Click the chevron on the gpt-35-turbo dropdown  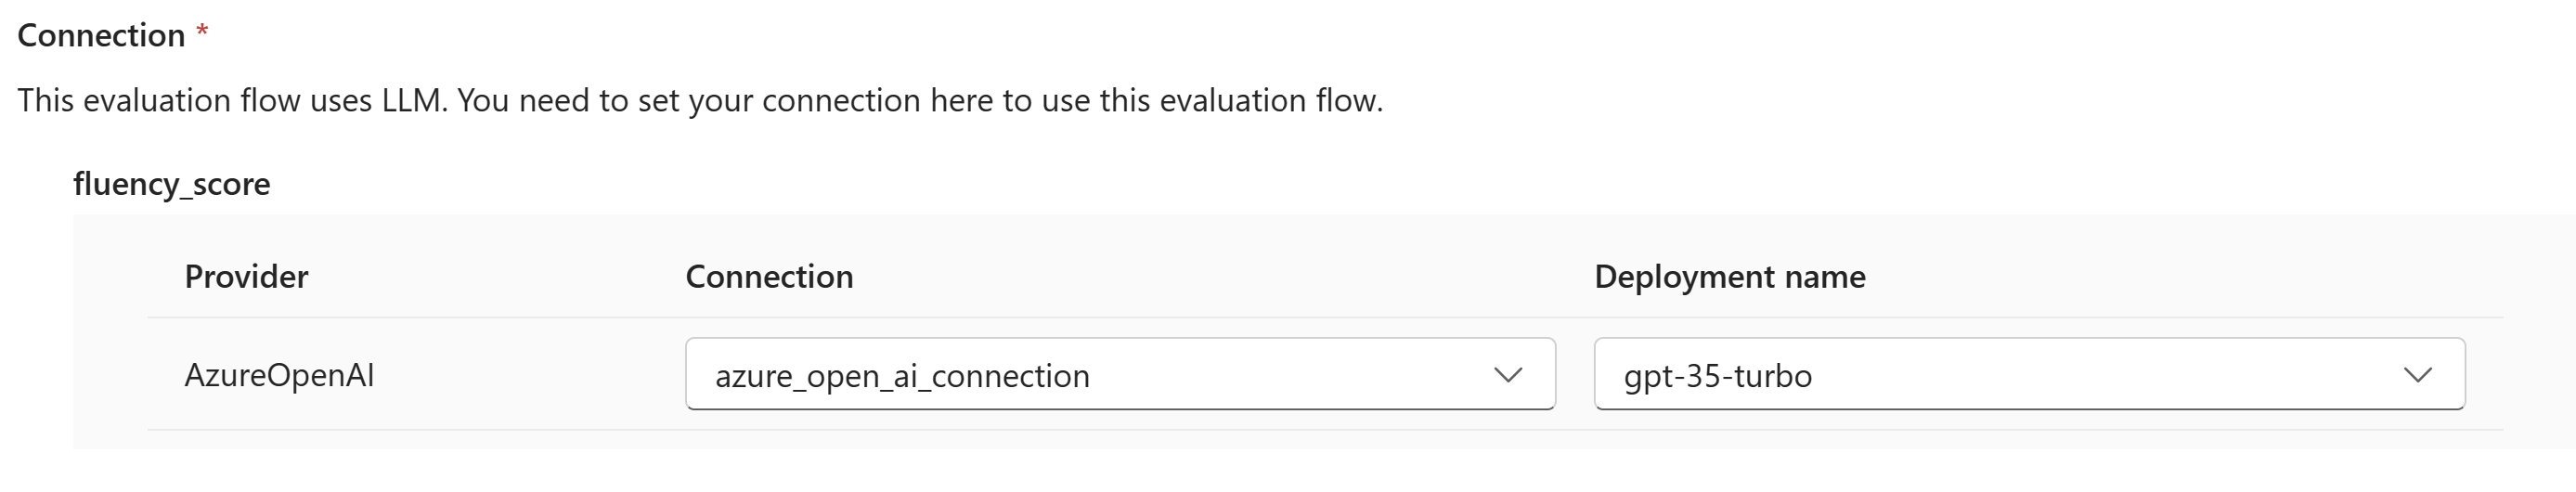[x=2417, y=375]
